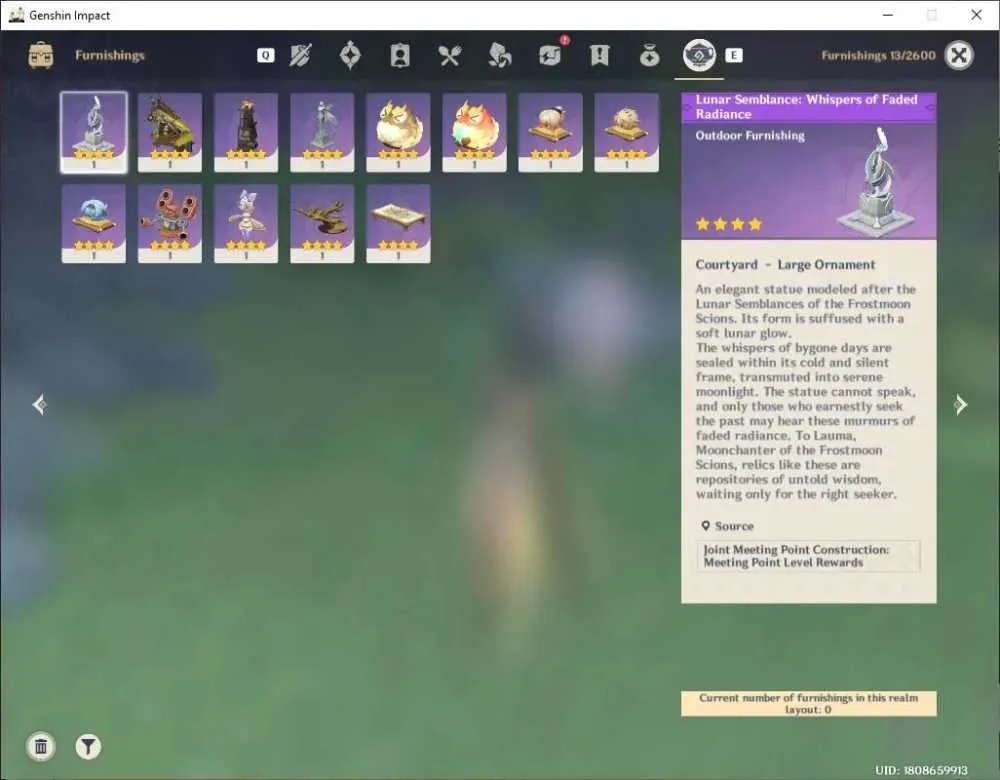This screenshot has width=1000, height=780.
Task: Select the red multi-horn contraption furnishing
Action: [x=170, y=224]
